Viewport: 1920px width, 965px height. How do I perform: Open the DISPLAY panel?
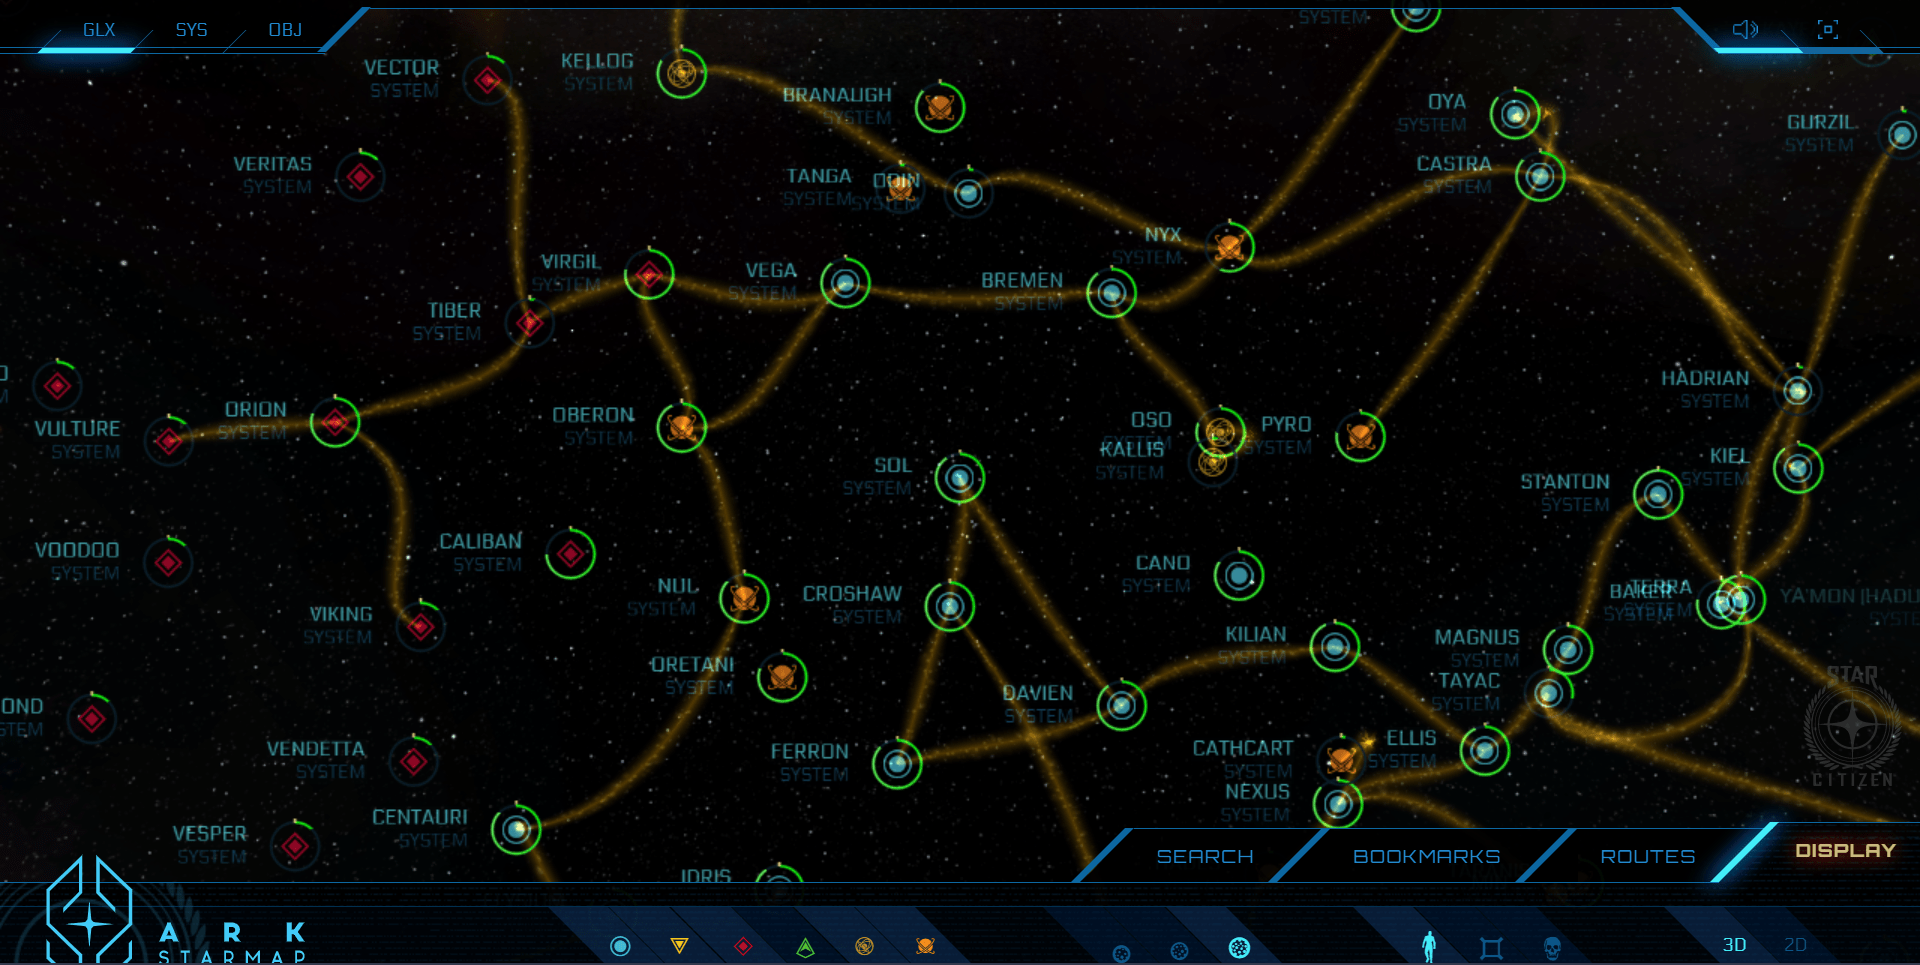(x=1845, y=851)
